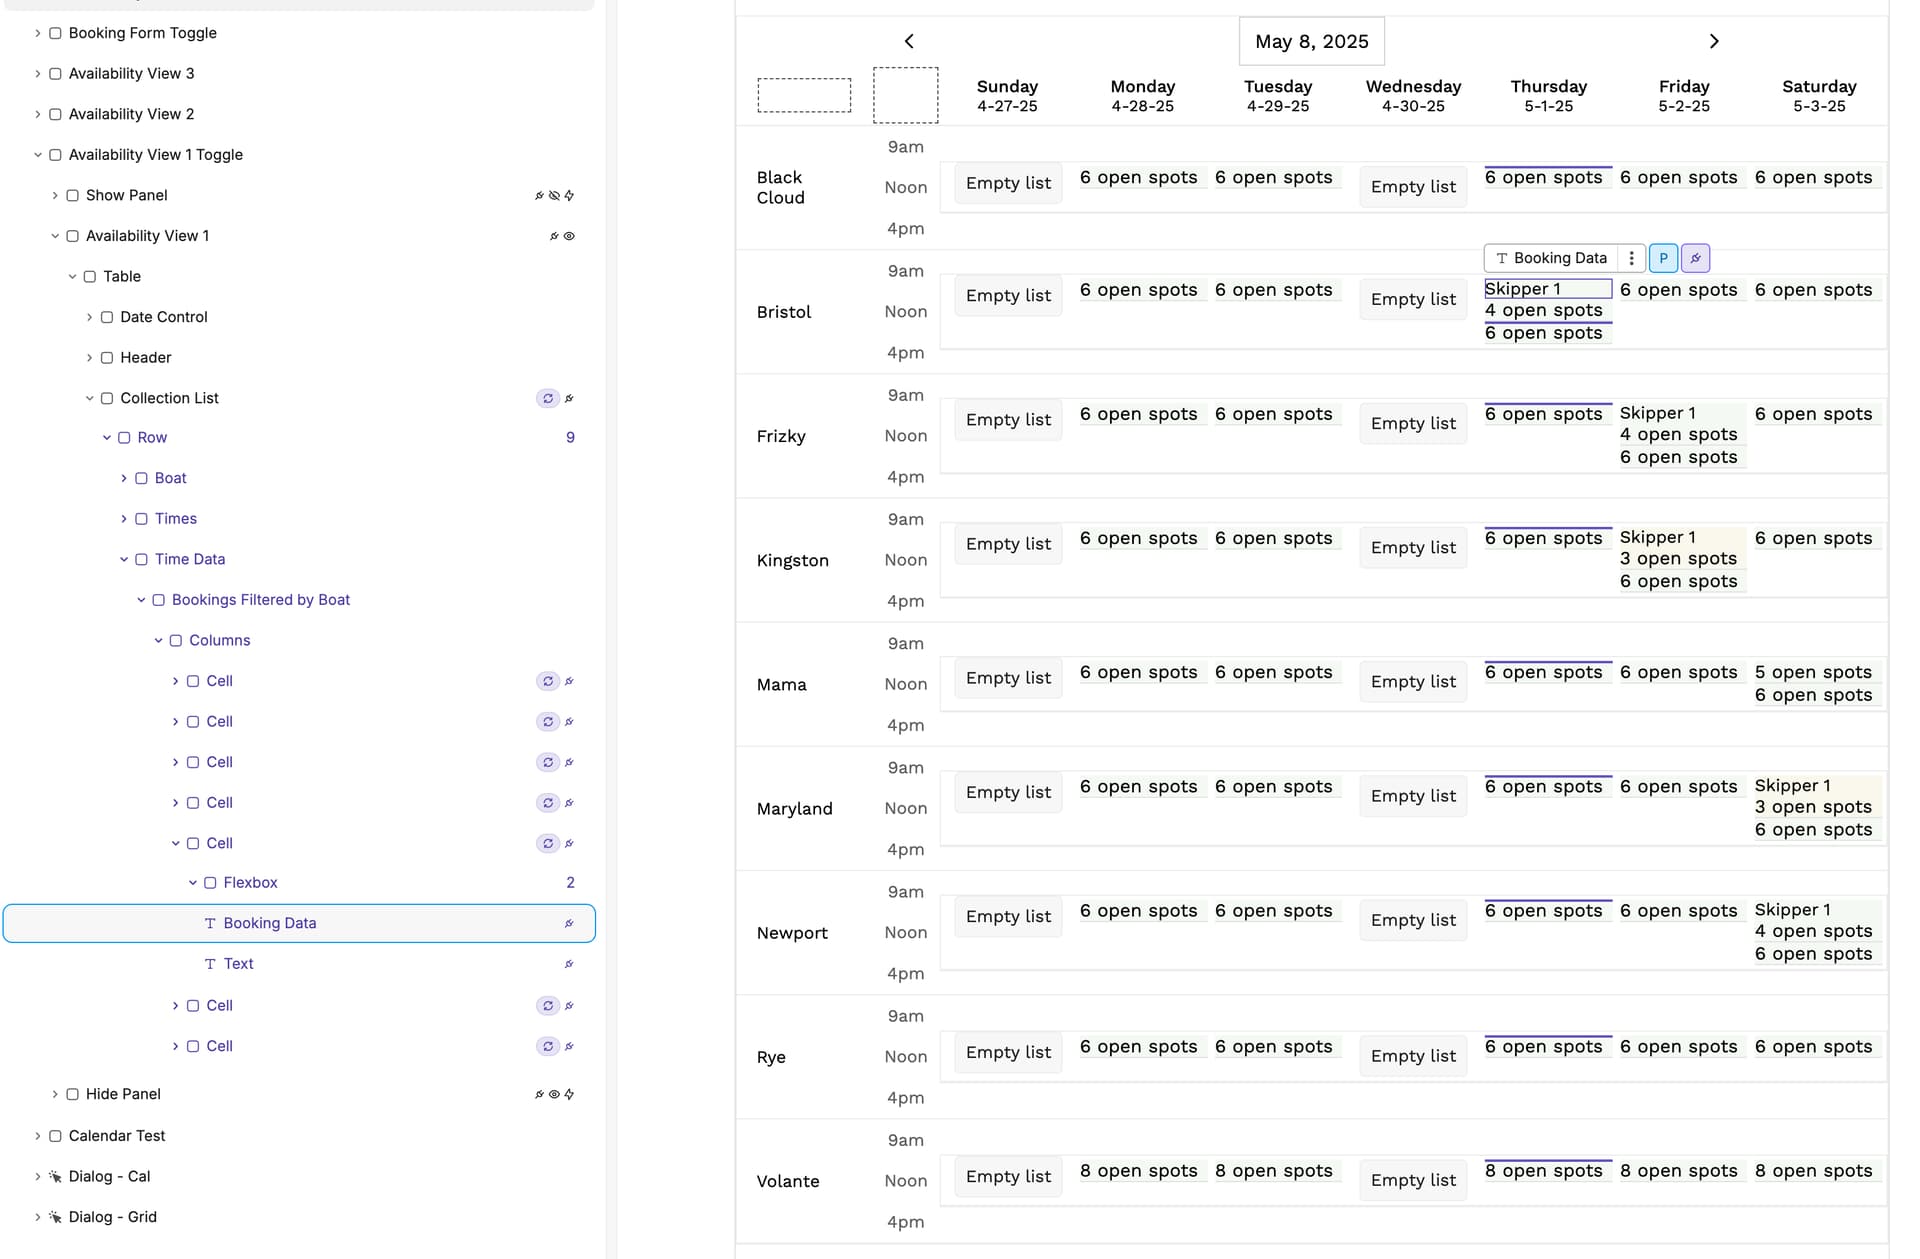Click the May 8, 2025 date field
Image resolution: width=1920 pixels, height=1259 pixels.
[1312, 41]
